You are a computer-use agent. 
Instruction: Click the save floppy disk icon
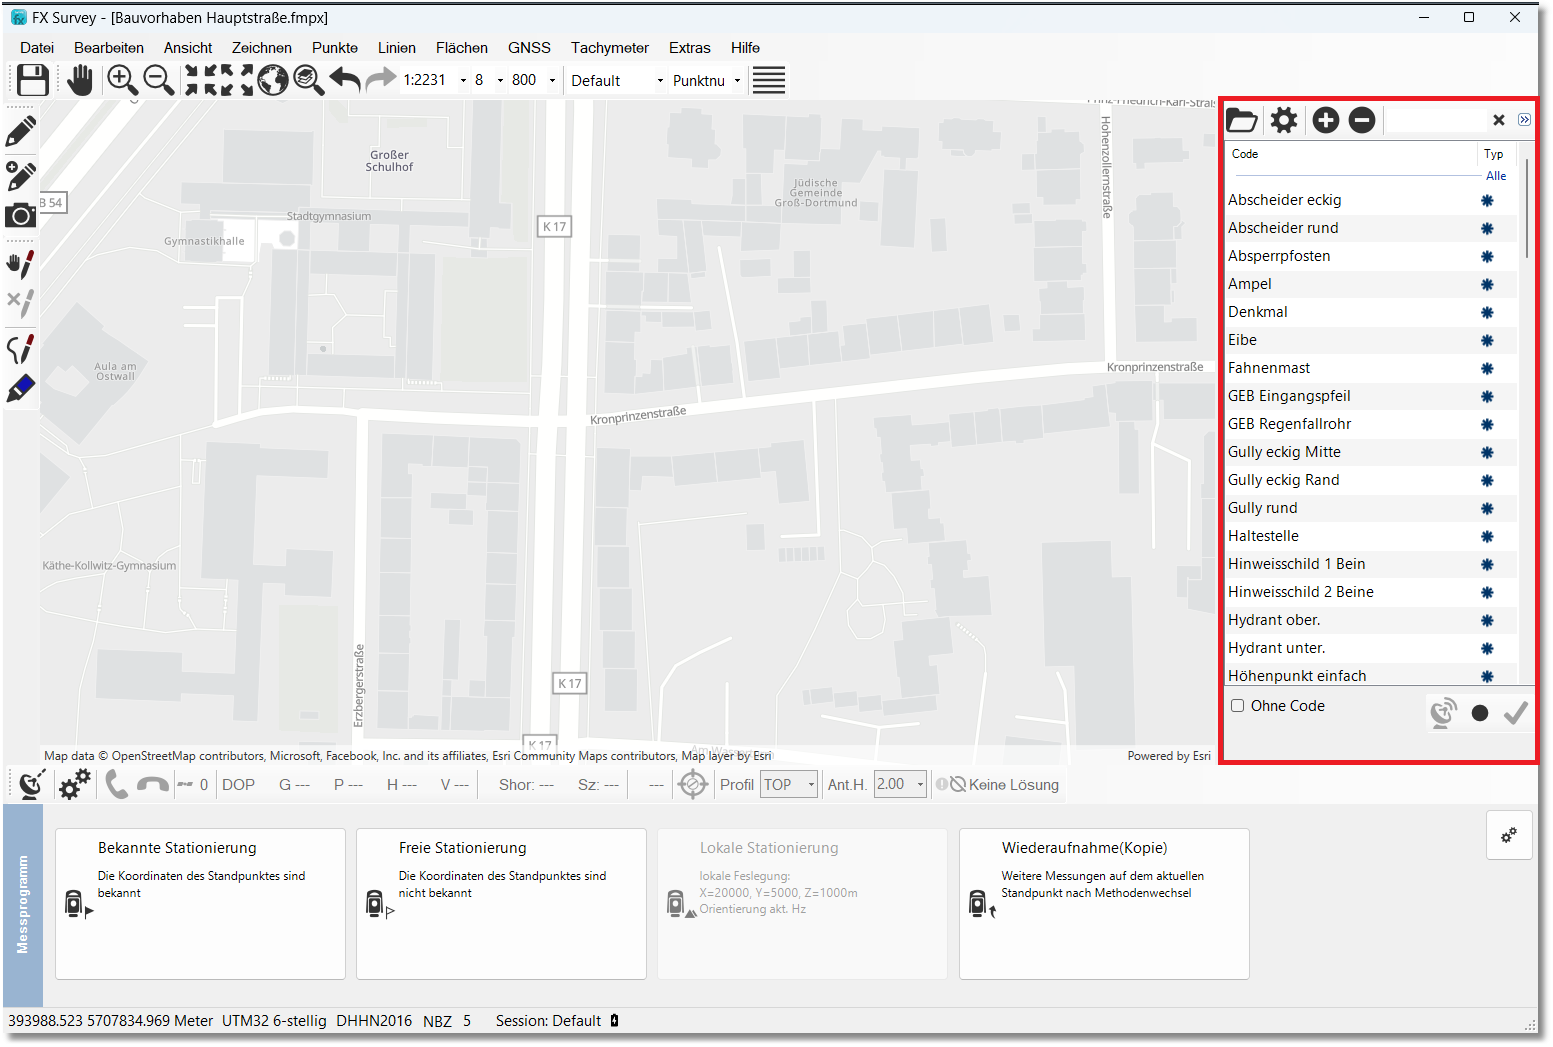click(33, 80)
